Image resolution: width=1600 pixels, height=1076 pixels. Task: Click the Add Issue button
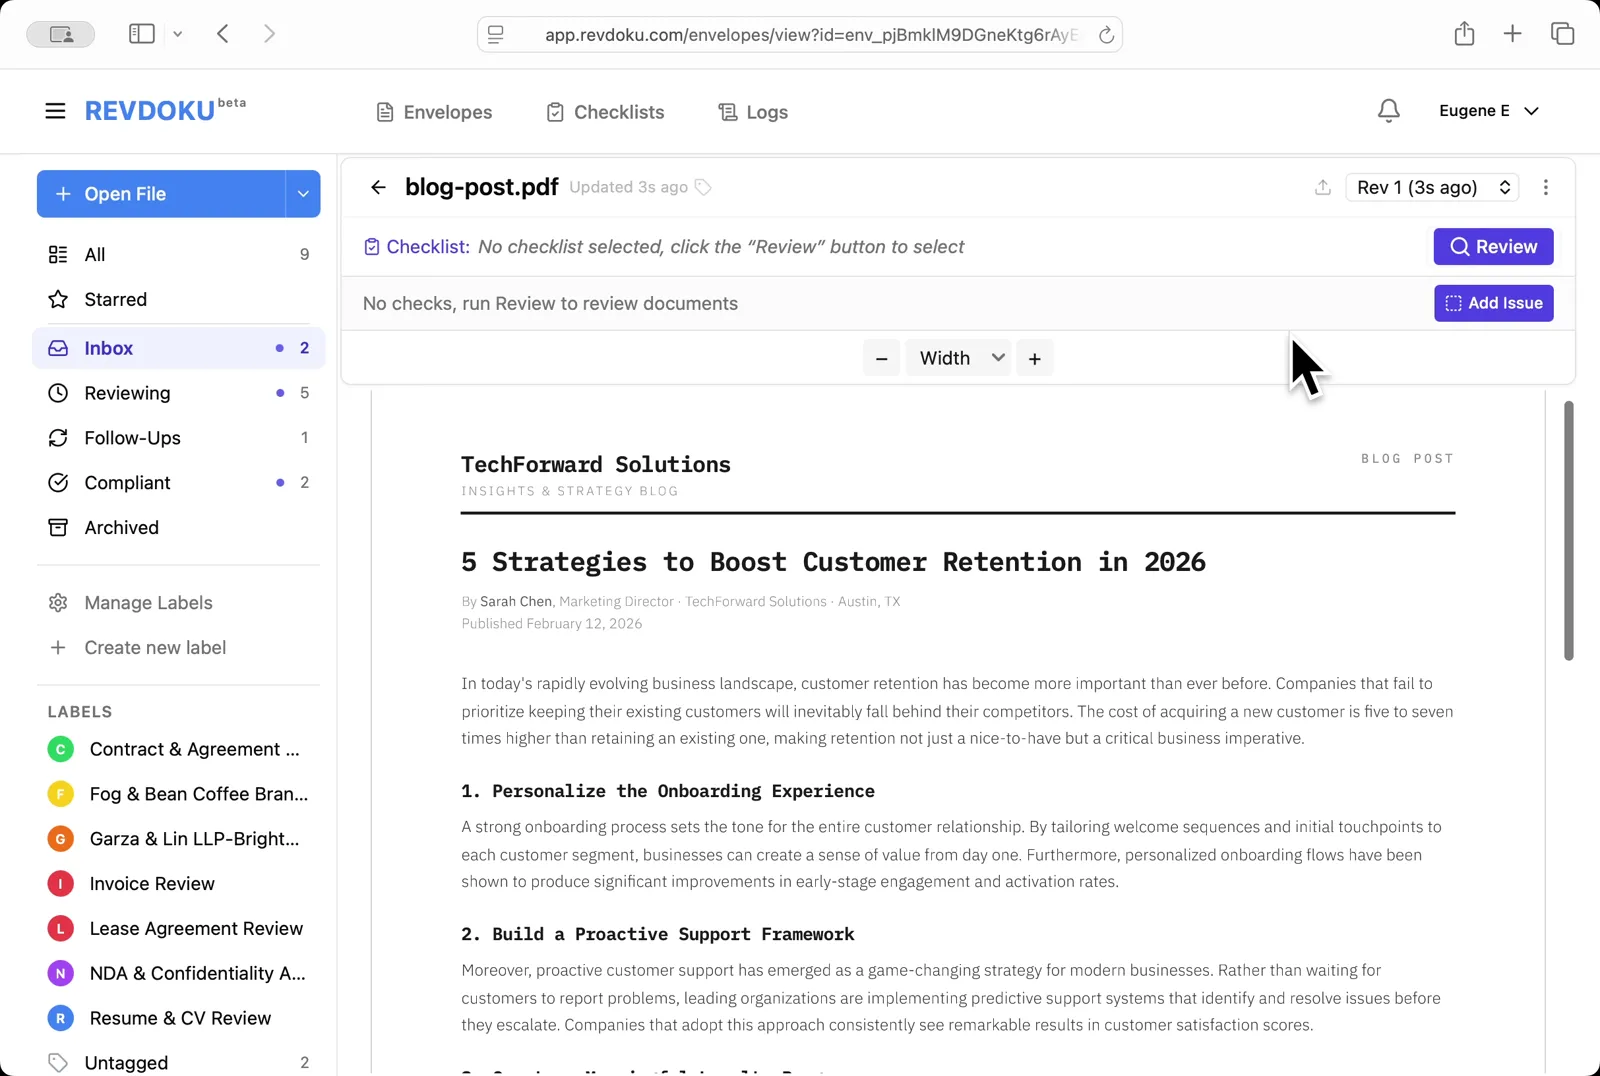pos(1493,303)
